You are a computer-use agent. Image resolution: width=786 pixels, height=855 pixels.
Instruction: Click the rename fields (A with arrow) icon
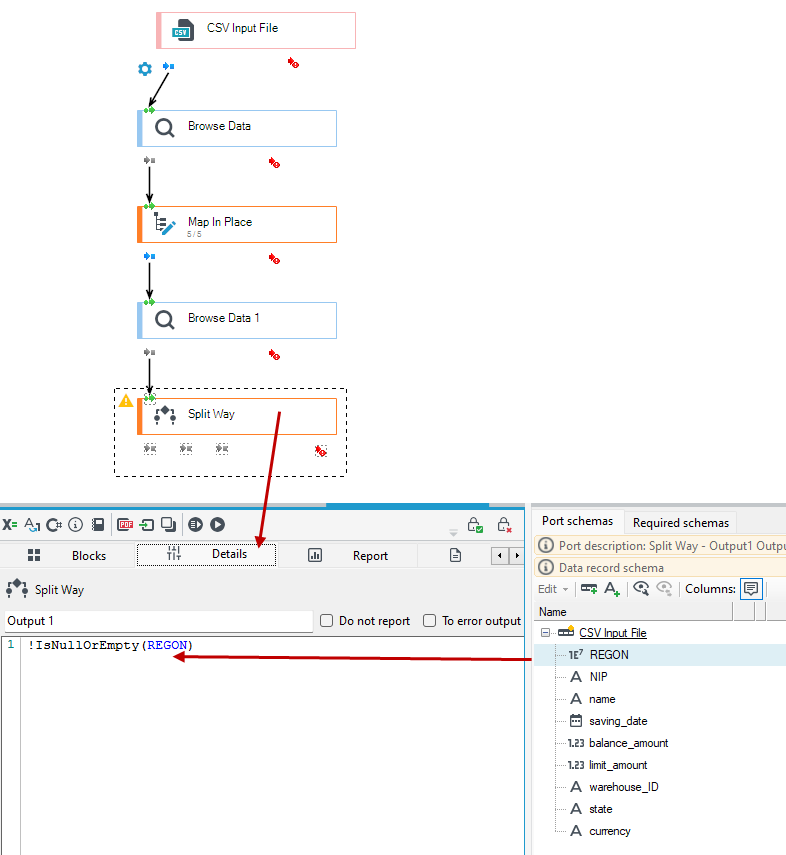pyautogui.click(x=32, y=525)
